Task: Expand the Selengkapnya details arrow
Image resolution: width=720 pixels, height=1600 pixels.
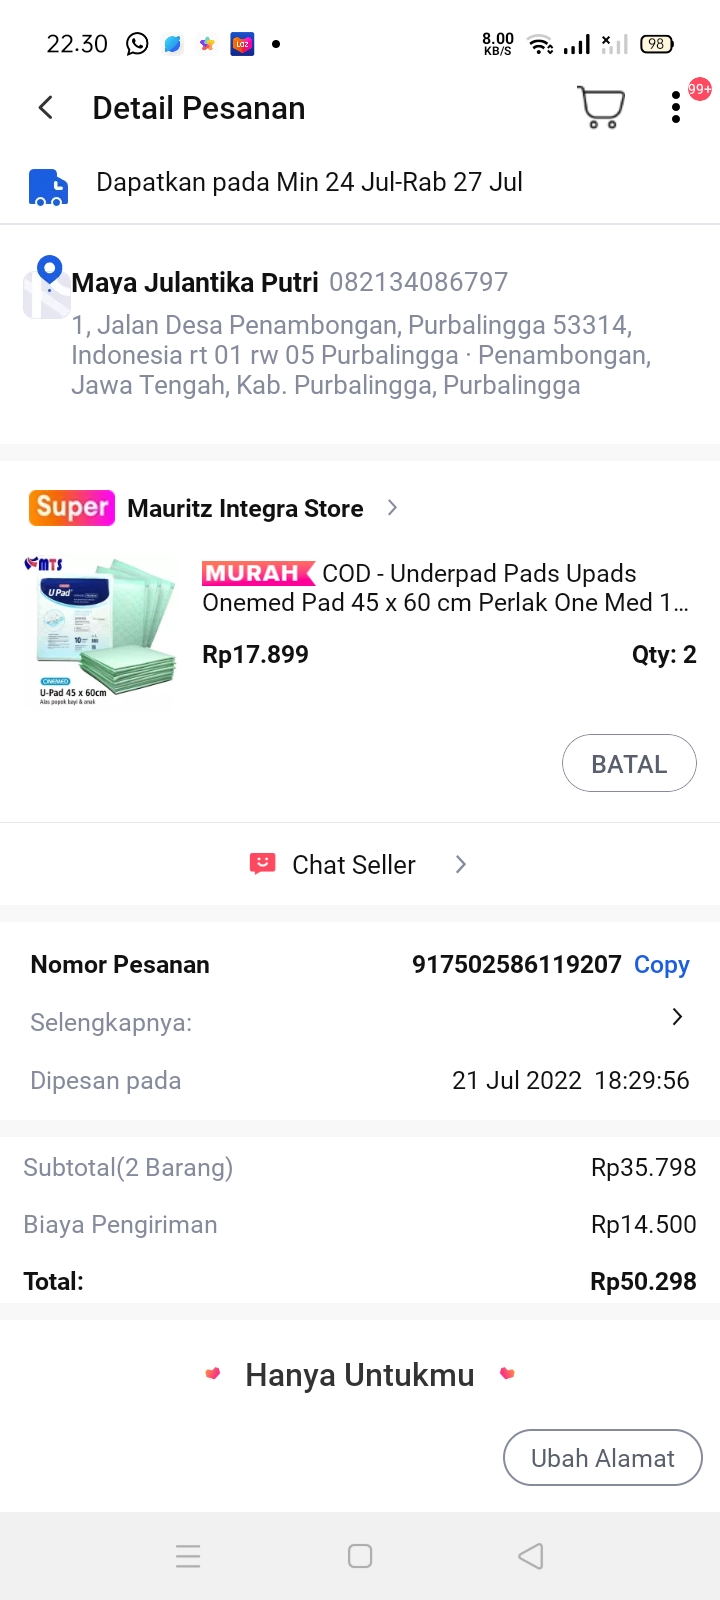Action: [677, 1017]
